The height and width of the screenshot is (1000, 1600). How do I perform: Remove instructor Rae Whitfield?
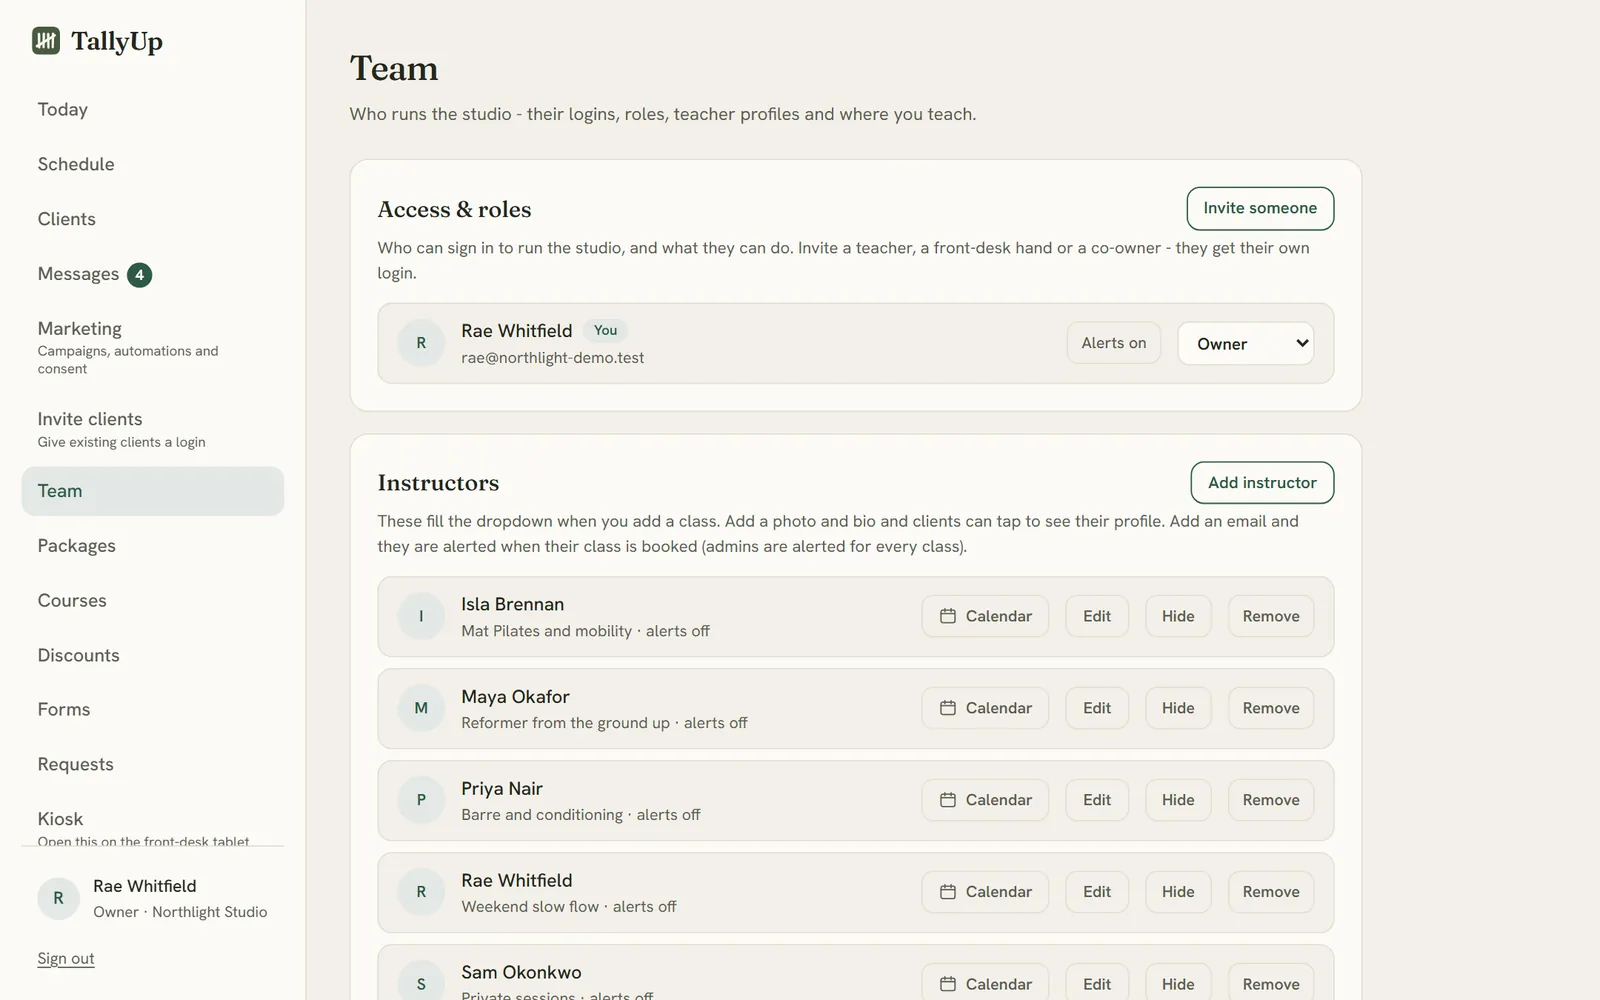coord(1271,892)
